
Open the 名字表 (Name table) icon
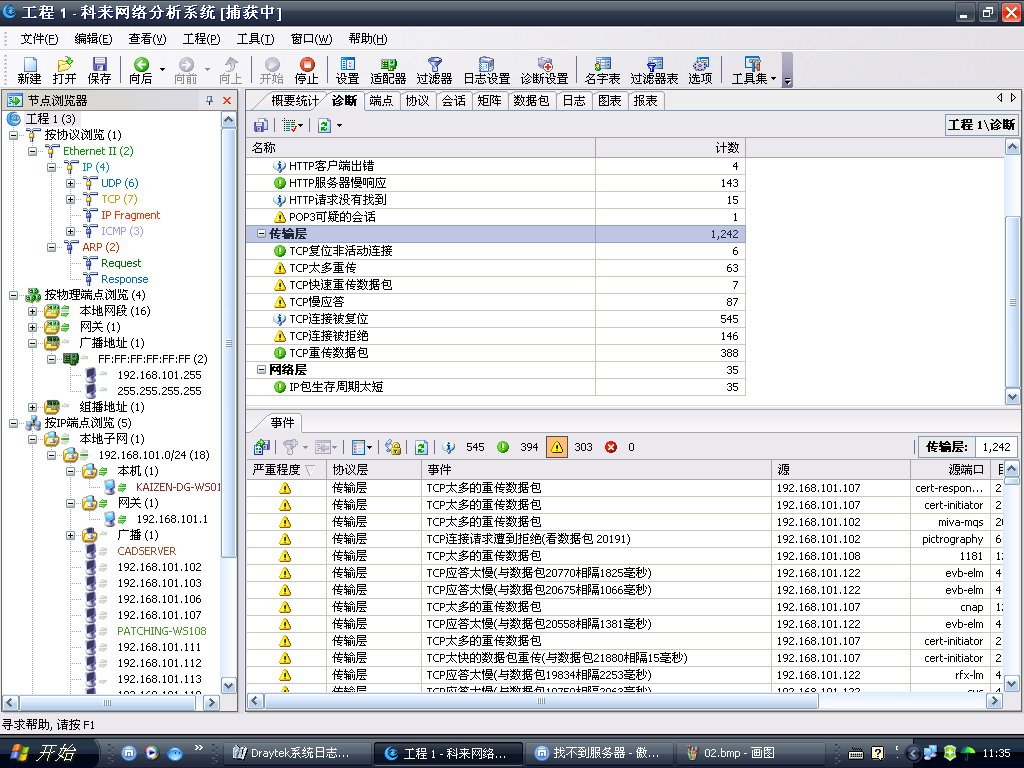602,70
